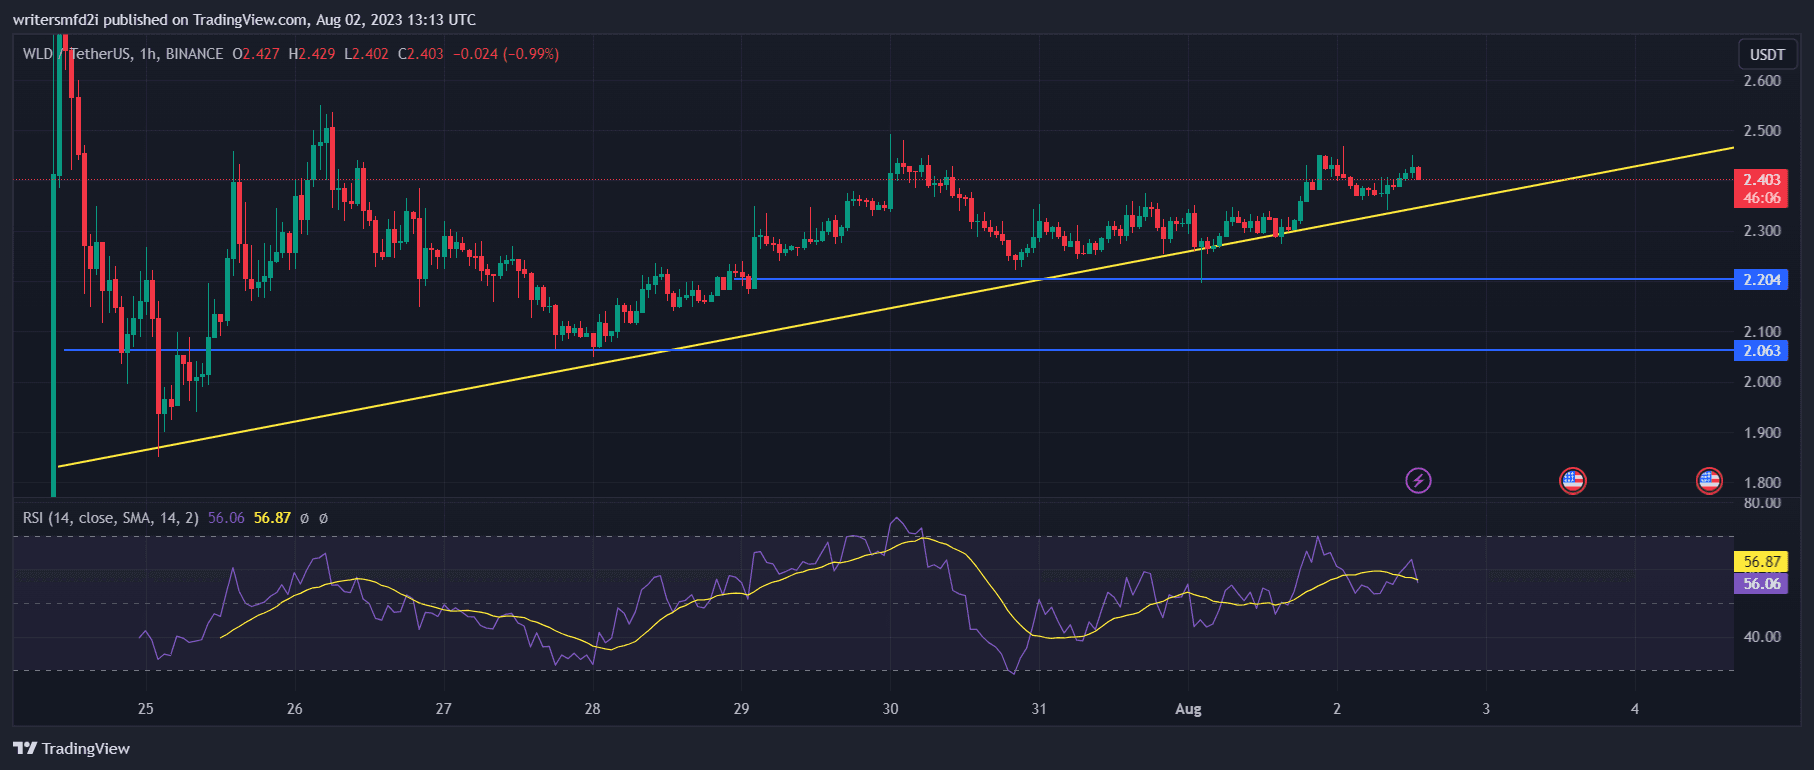Select the 2.063 horizontal line price tag
The image size is (1814, 770).
click(x=1761, y=351)
